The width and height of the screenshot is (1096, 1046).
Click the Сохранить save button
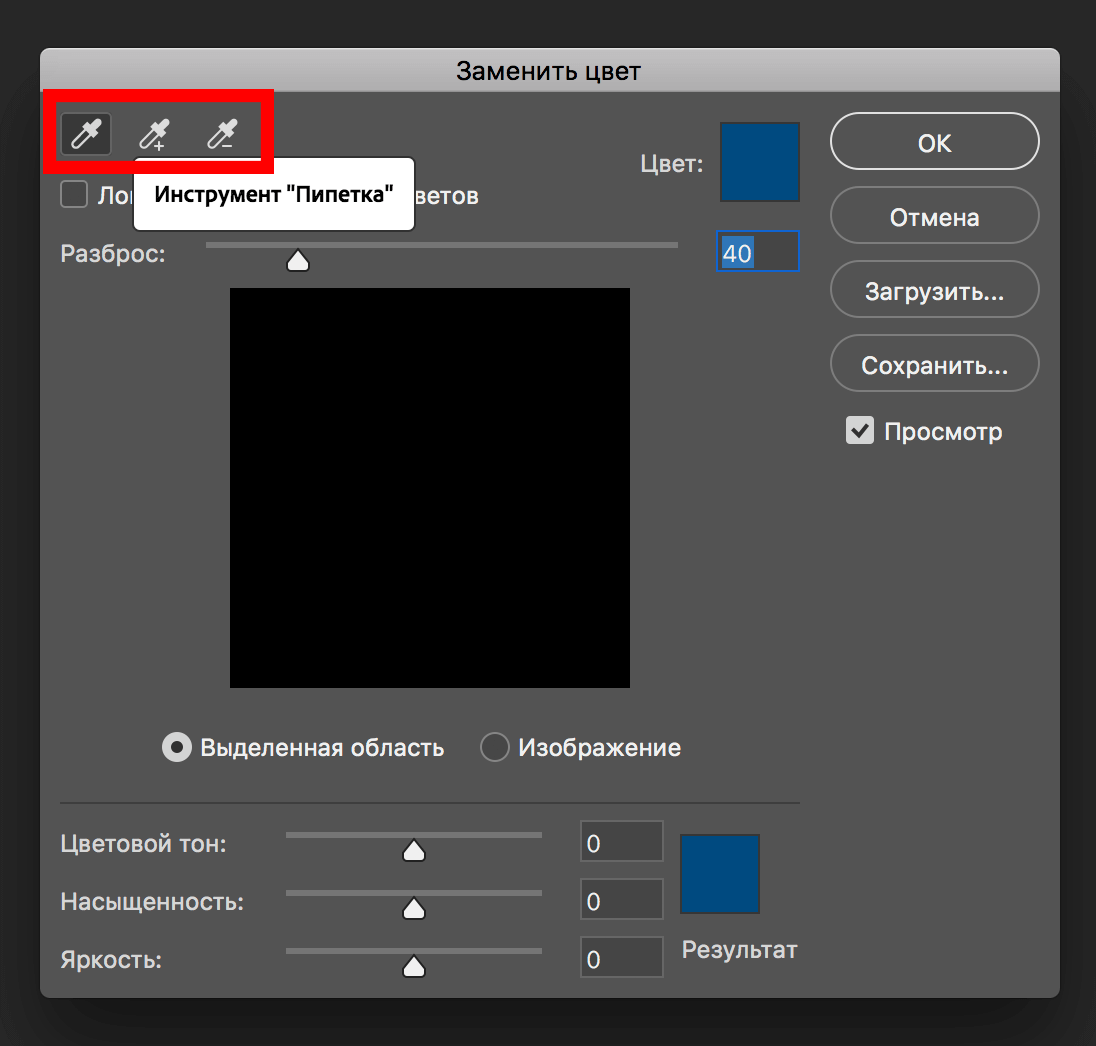point(934,365)
